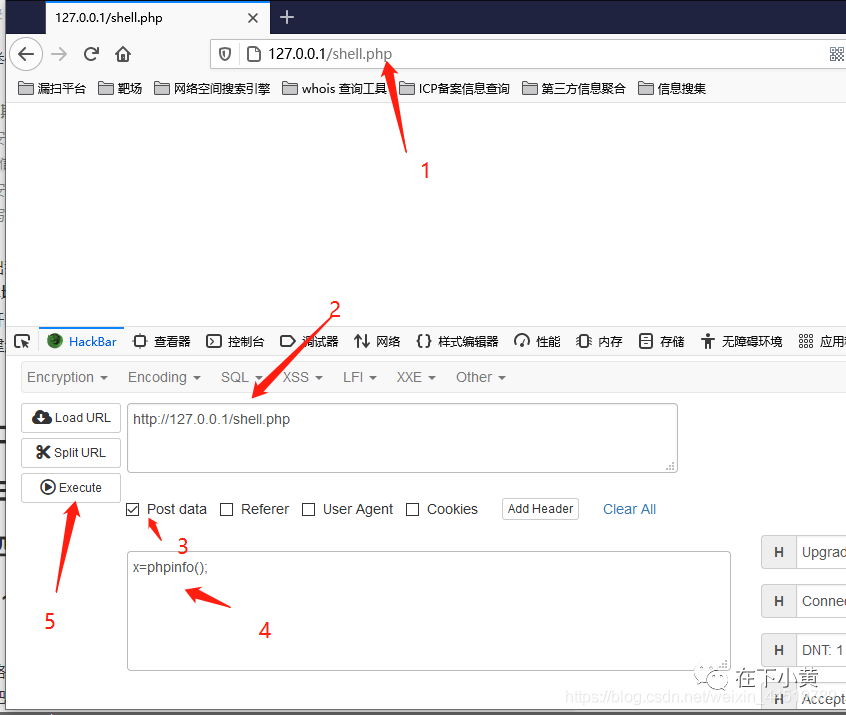
Task: Switch to the 调试器 debugger tab
Action: pos(309,342)
